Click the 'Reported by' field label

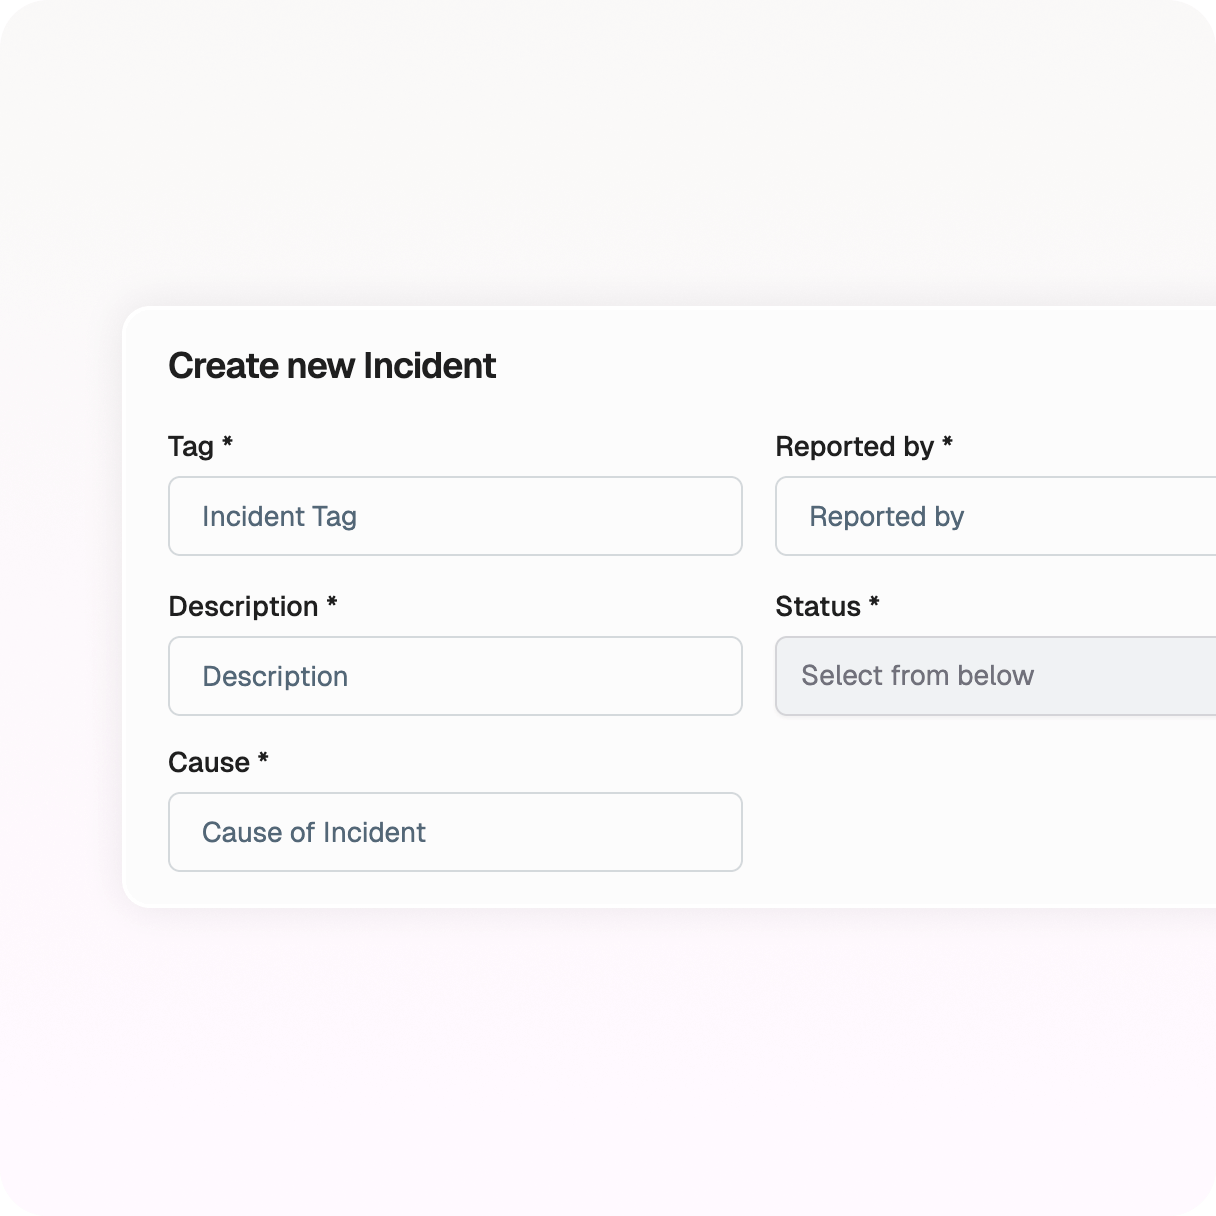tap(854, 446)
